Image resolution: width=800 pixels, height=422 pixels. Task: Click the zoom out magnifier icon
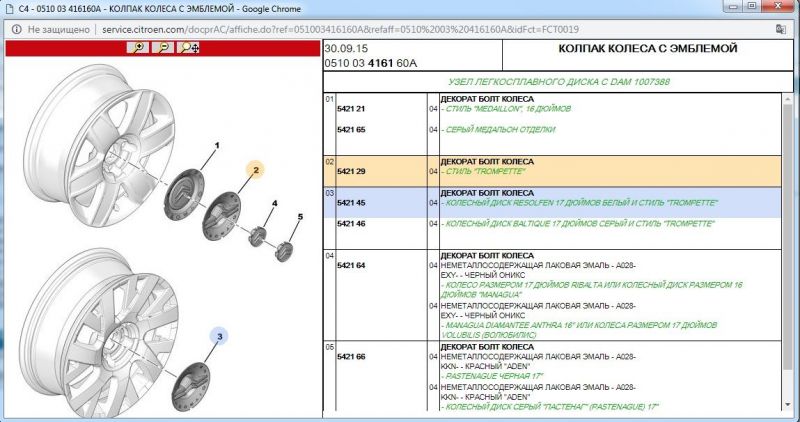pyautogui.click(x=162, y=47)
